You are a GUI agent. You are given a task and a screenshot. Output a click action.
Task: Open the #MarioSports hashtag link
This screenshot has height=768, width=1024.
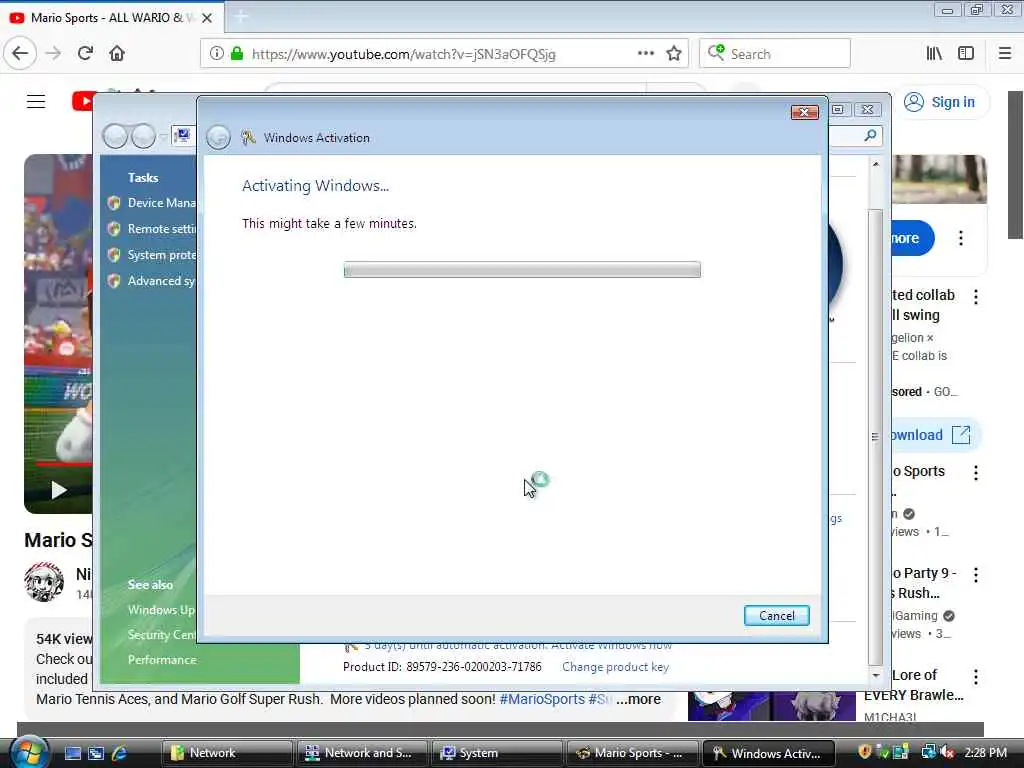(542, 699)
